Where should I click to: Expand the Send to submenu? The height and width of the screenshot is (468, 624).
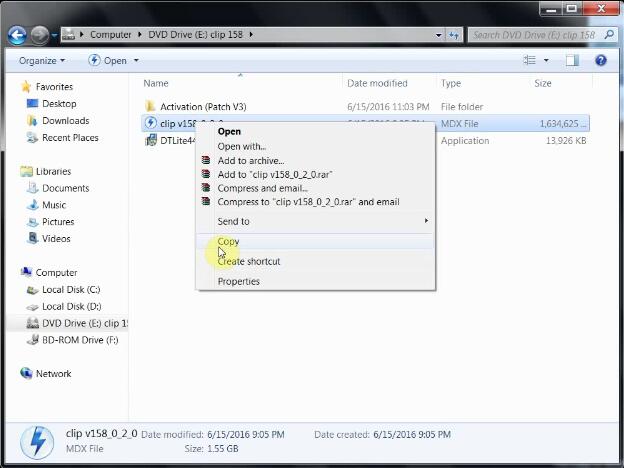316,221
